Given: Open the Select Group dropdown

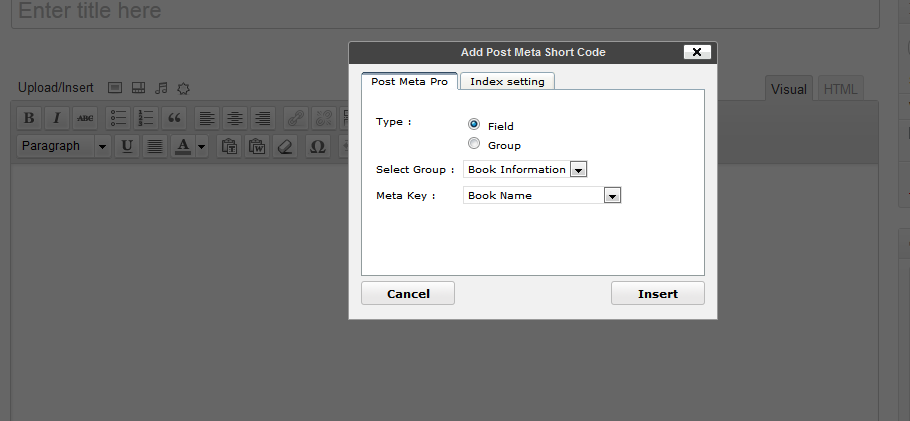Looking at the screenshot, I should click(577, 170).
